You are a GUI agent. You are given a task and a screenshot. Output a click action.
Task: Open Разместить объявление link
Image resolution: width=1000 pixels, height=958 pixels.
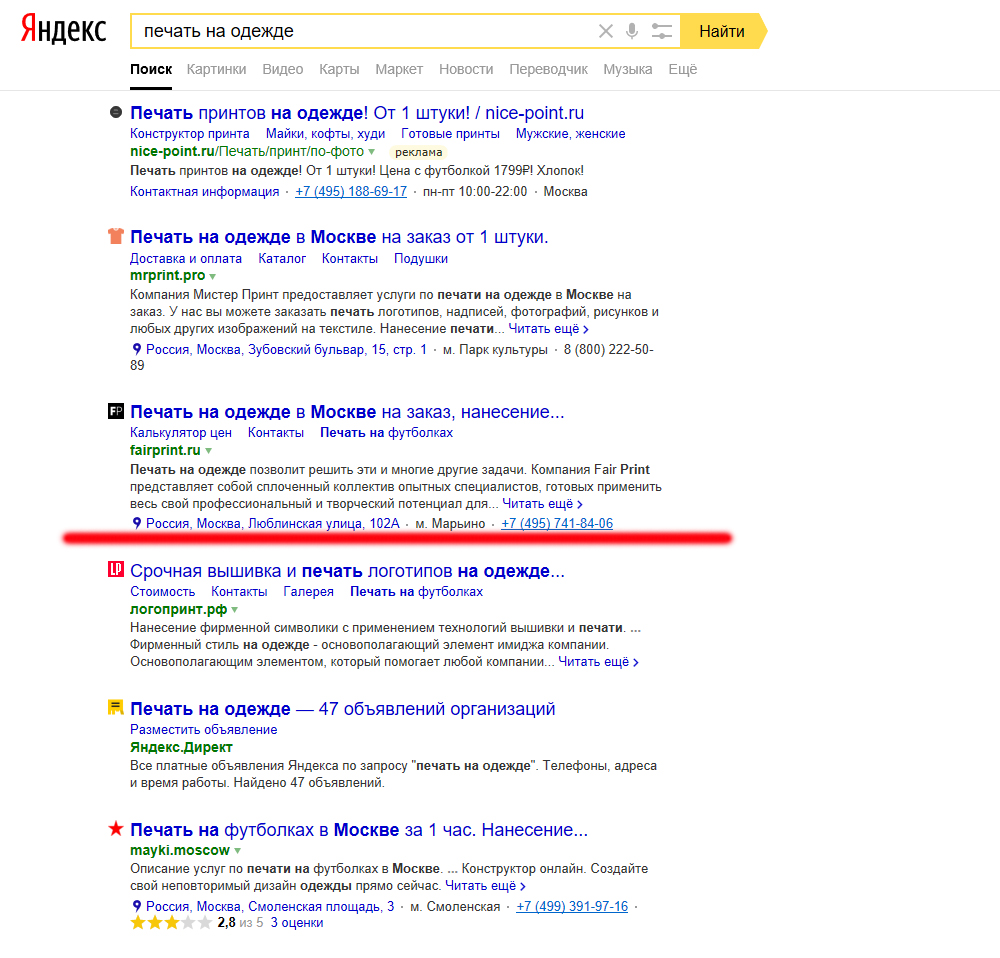203,729
